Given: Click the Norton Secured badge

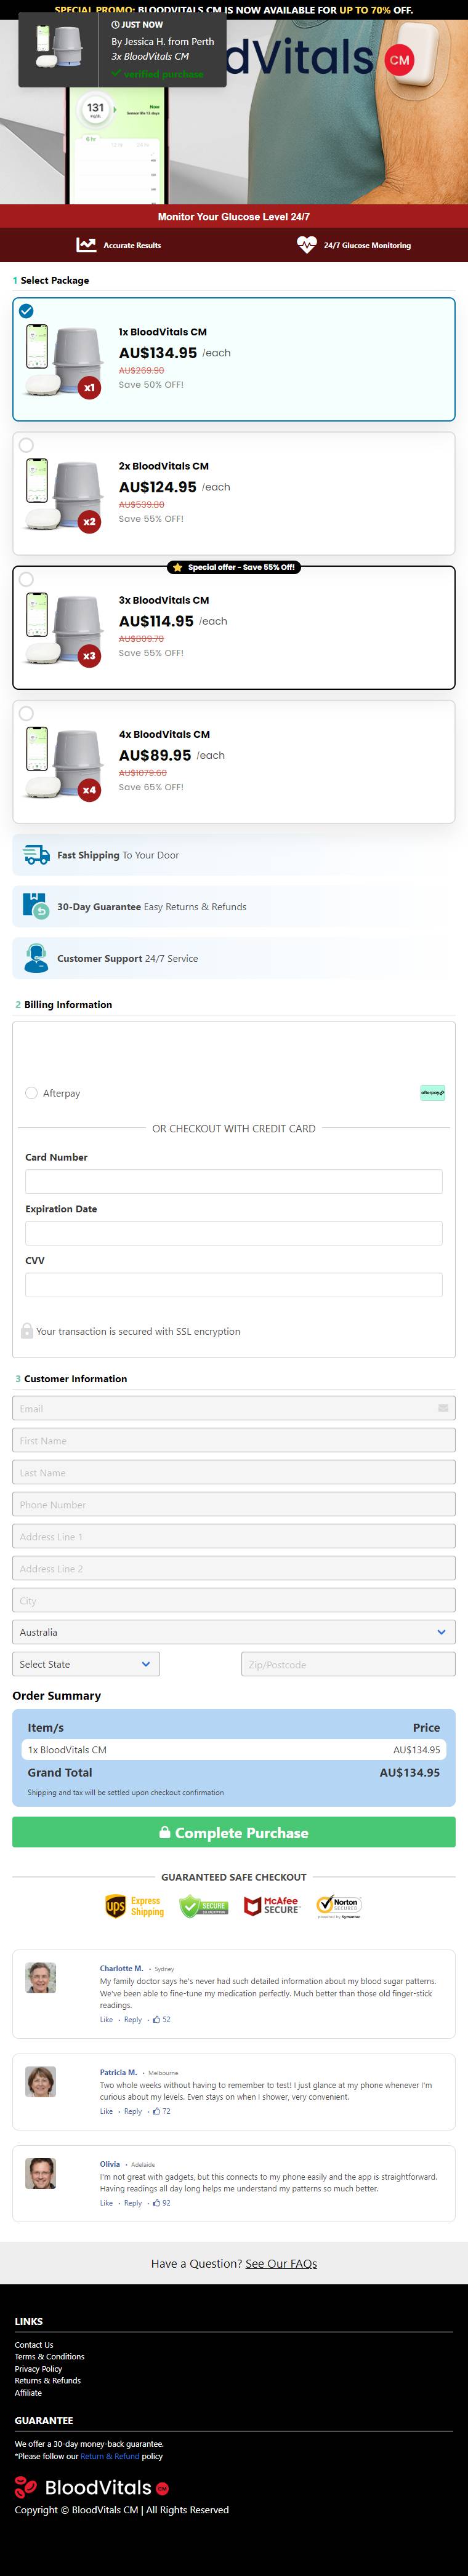Looking at the screenshot, I should pos(339,1906).
